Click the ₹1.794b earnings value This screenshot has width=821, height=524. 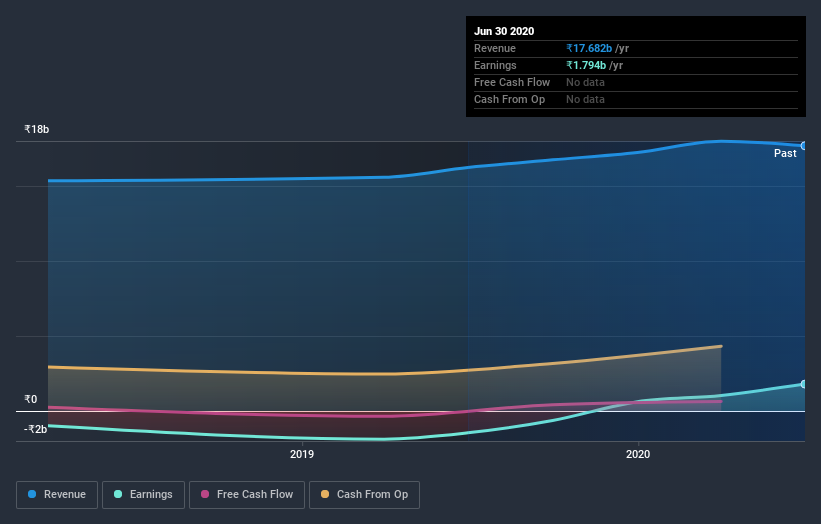(x=586, y=65)
